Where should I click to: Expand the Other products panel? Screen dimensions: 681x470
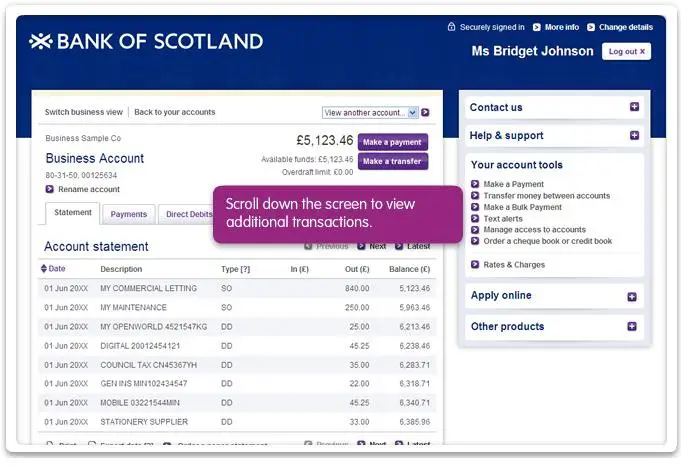(632, 326)
